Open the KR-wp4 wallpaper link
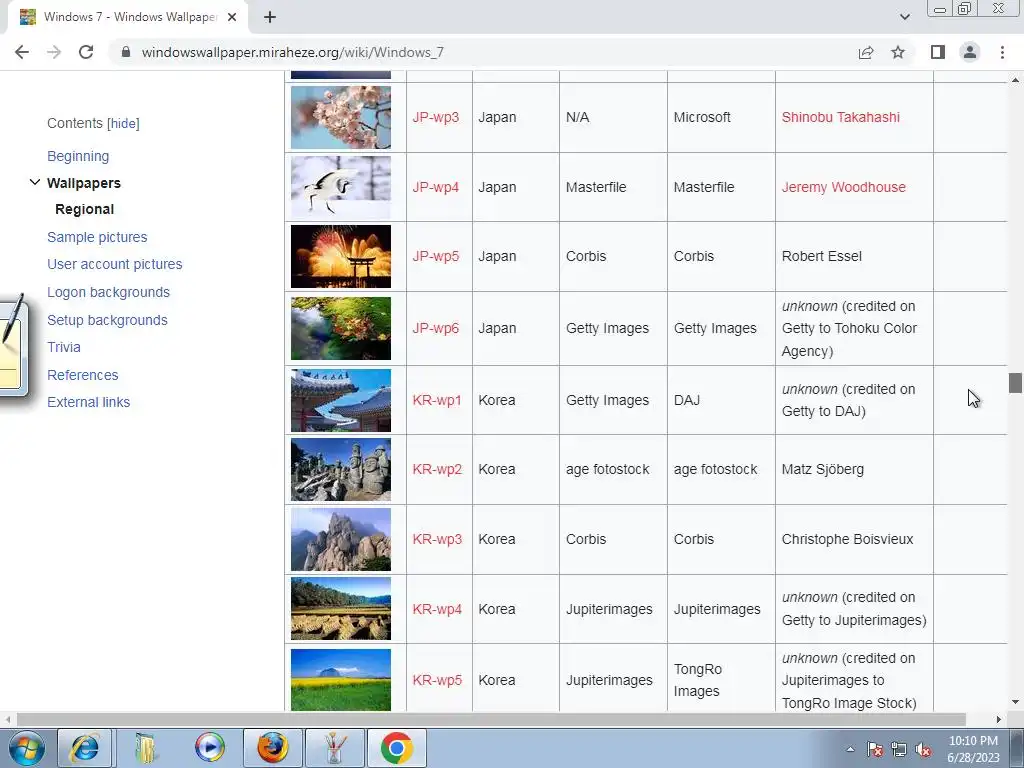The image size is (1024, 768). click(437, 609)
